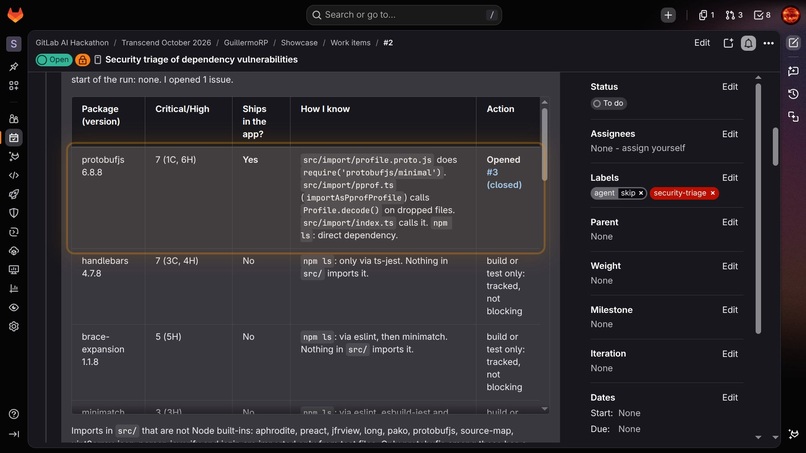Viewport: 806px width, 453px height.
Task: Open the Secure shield icon in sidebar
Action: click(x=14, y=213)
